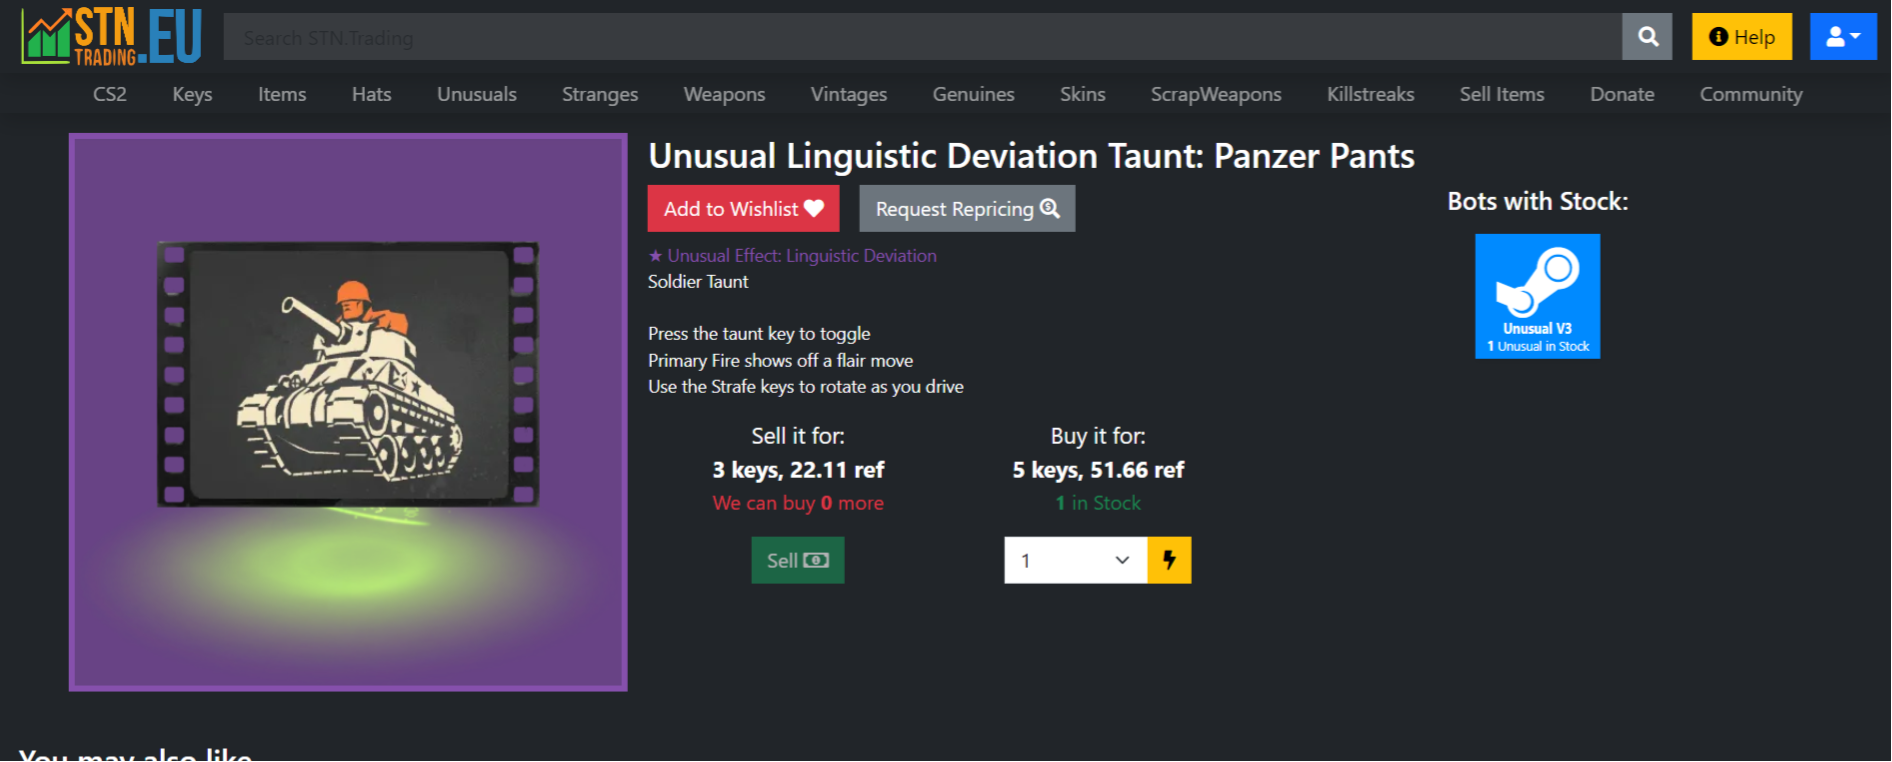Click the search magnifier button
The width and height of the screenshot is (1892, 762).
coord(1647,37)
